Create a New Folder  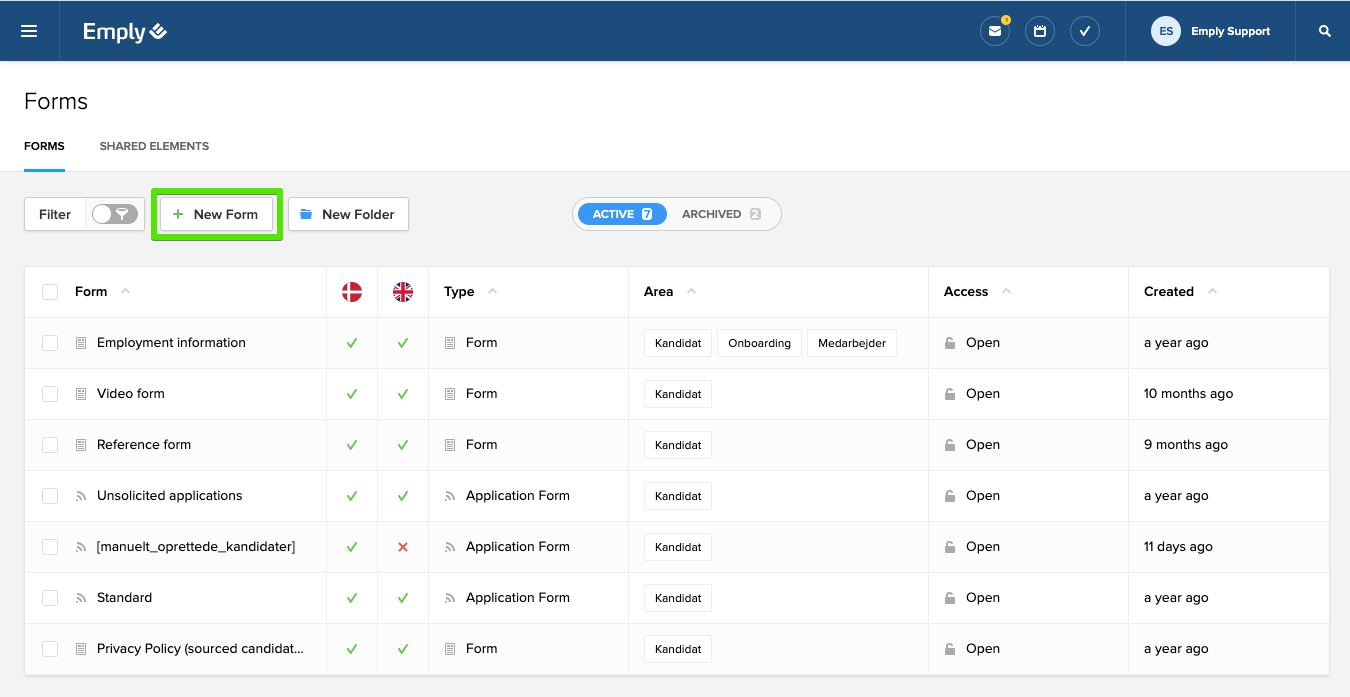348,214
